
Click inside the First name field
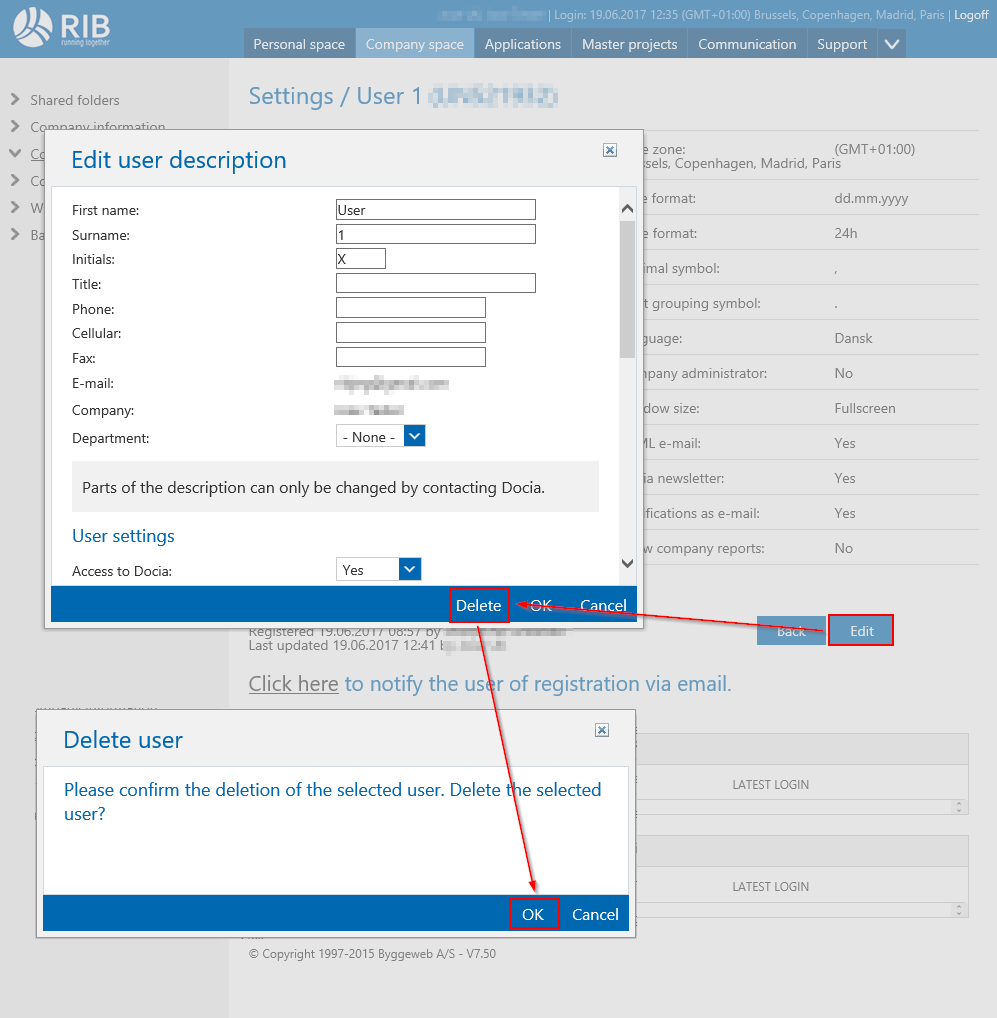pyautogui.click(x=435, y=210)
